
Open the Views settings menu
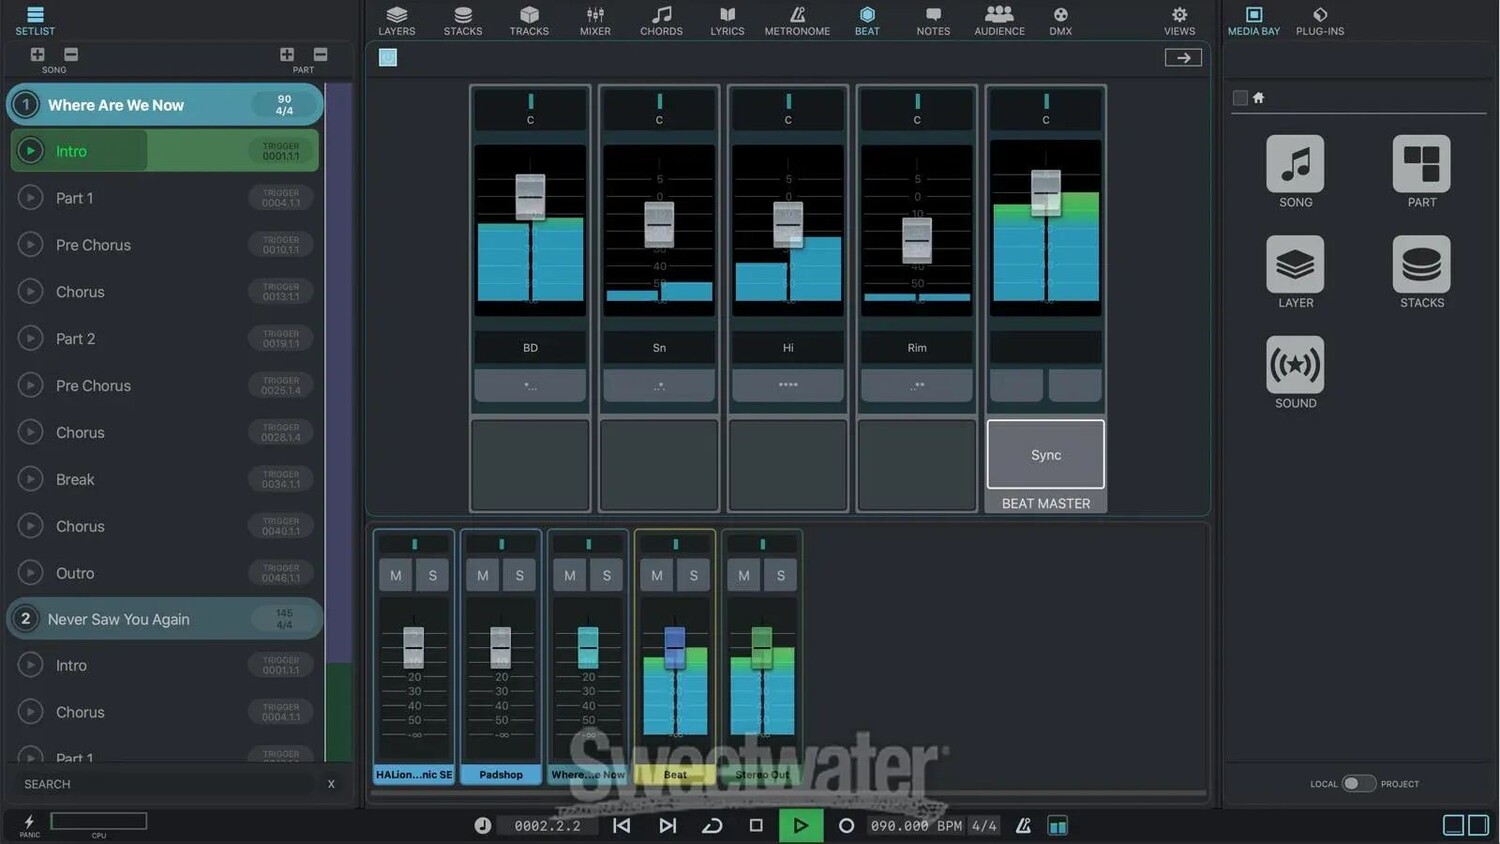[1179, 20]
